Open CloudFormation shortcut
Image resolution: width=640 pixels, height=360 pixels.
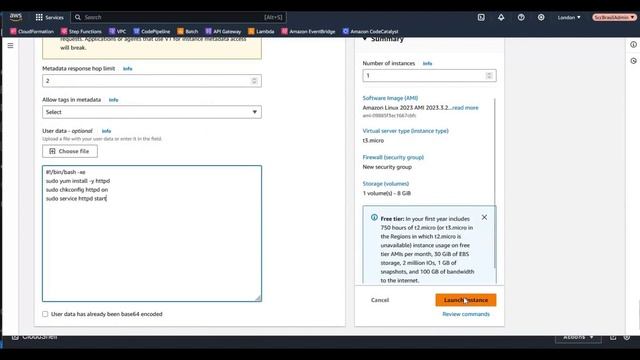pos(32,31)
